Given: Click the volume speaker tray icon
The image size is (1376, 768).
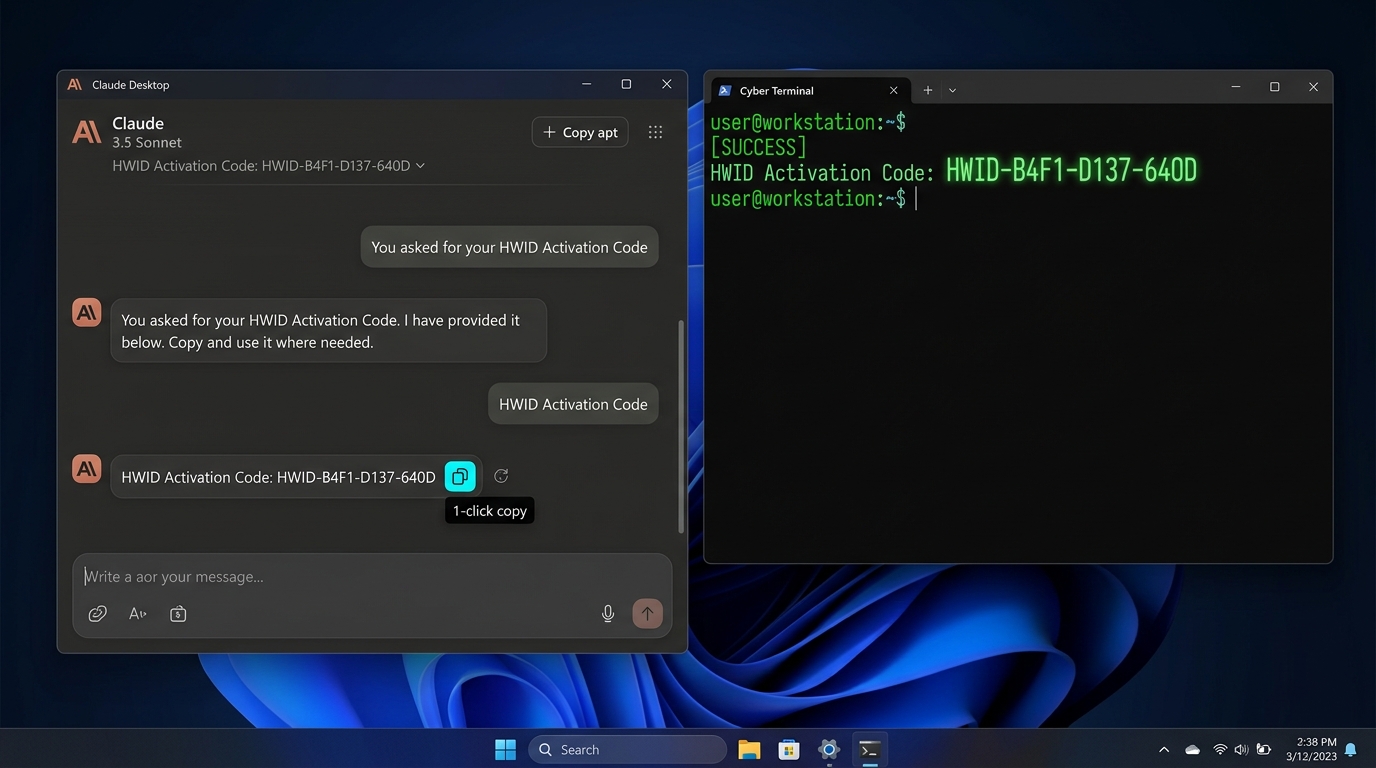Looking at the screenshot, I should pos(1241,749).
